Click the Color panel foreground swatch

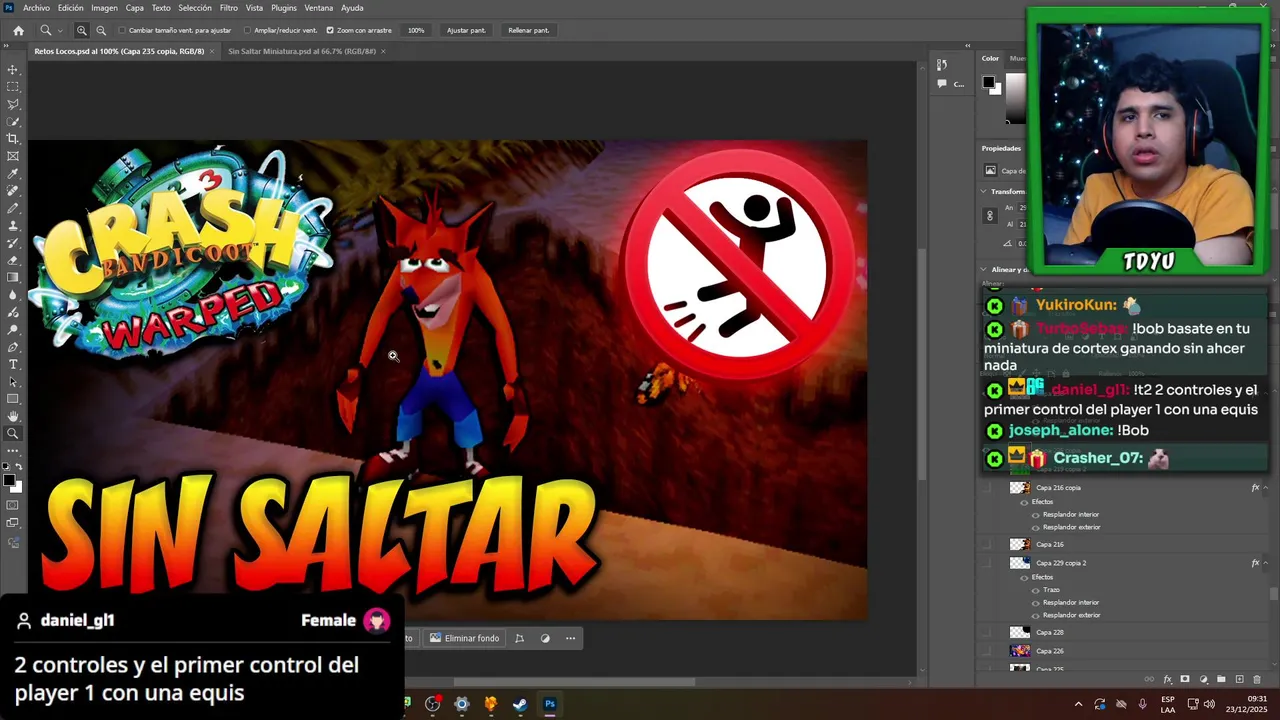pos(988,83)
